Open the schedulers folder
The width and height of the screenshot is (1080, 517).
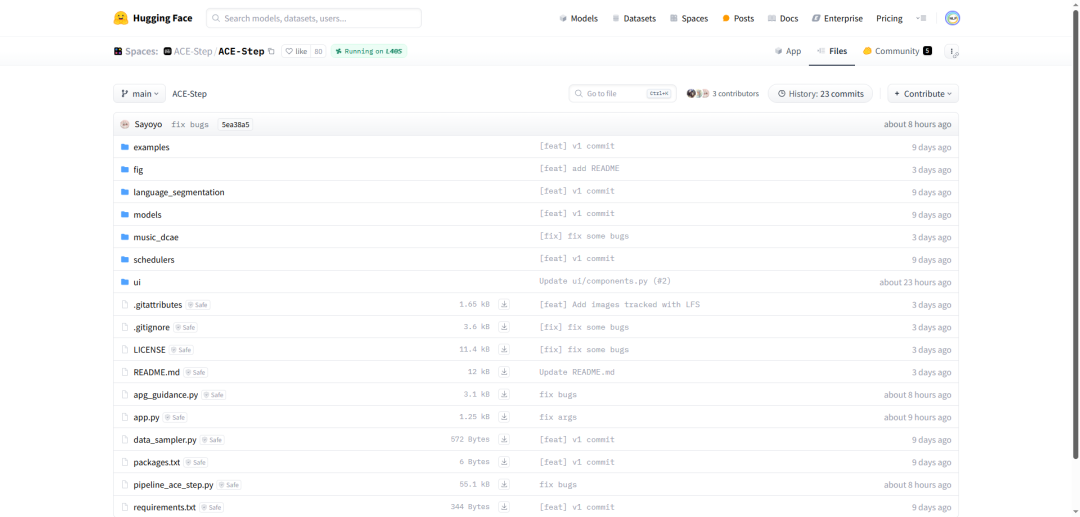click(154, 260)
